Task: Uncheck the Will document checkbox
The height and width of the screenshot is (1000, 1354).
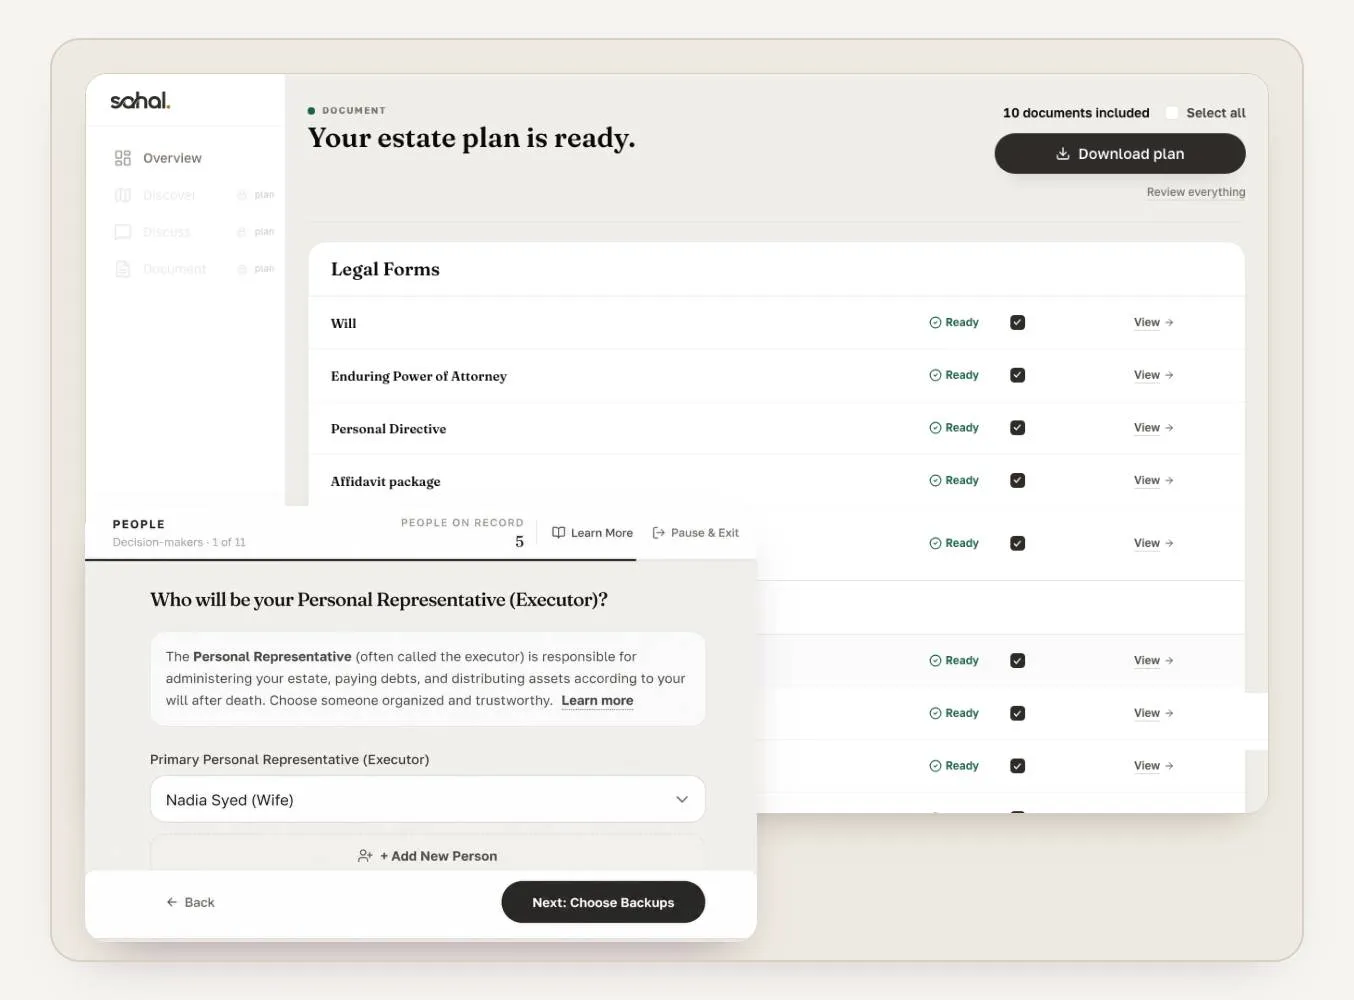Action: 1017,322
